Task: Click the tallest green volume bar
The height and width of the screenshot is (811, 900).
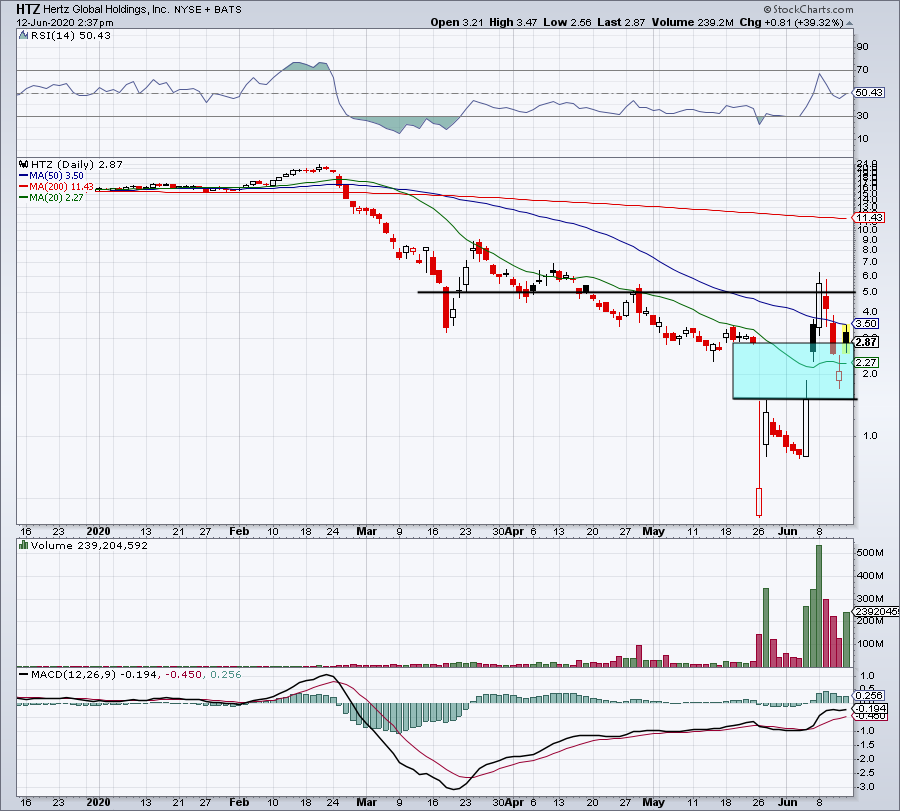Action: pyautogui.click(x=818, y=605)
